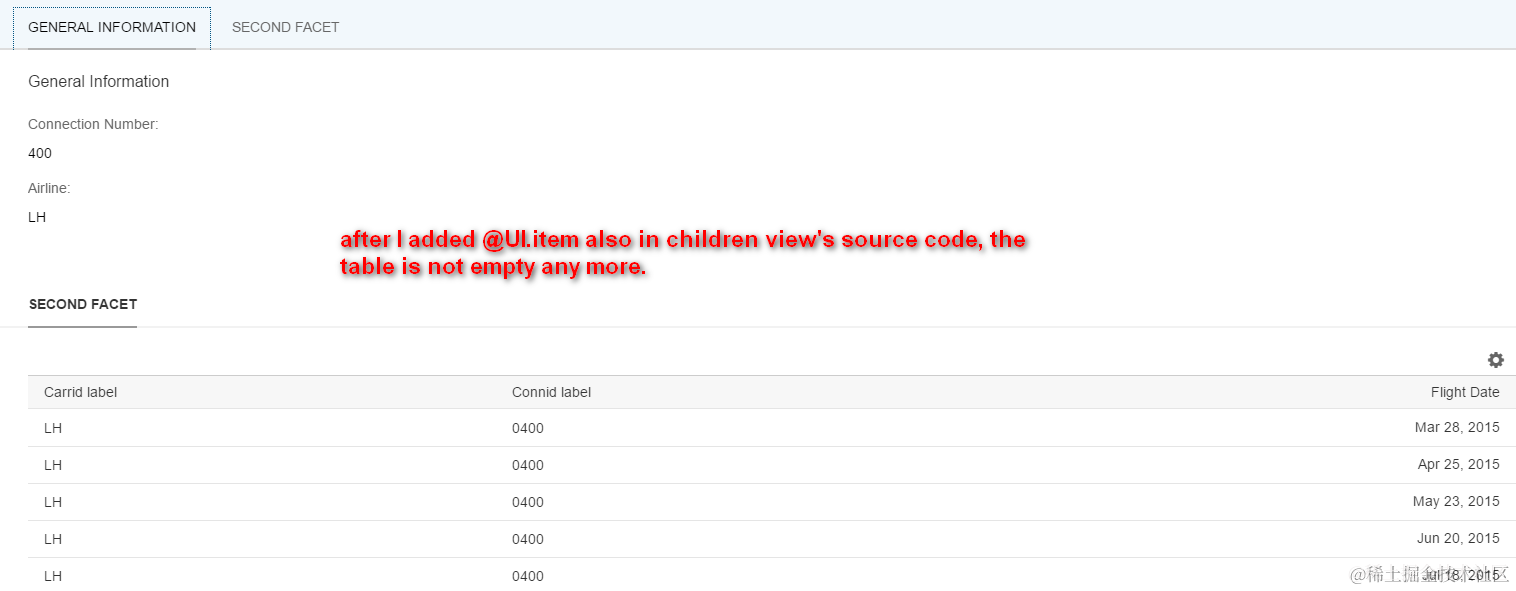Click LH in the May 23, 2015 row
This screenshot has height=591, width=1516.
(x=53, y=502)
